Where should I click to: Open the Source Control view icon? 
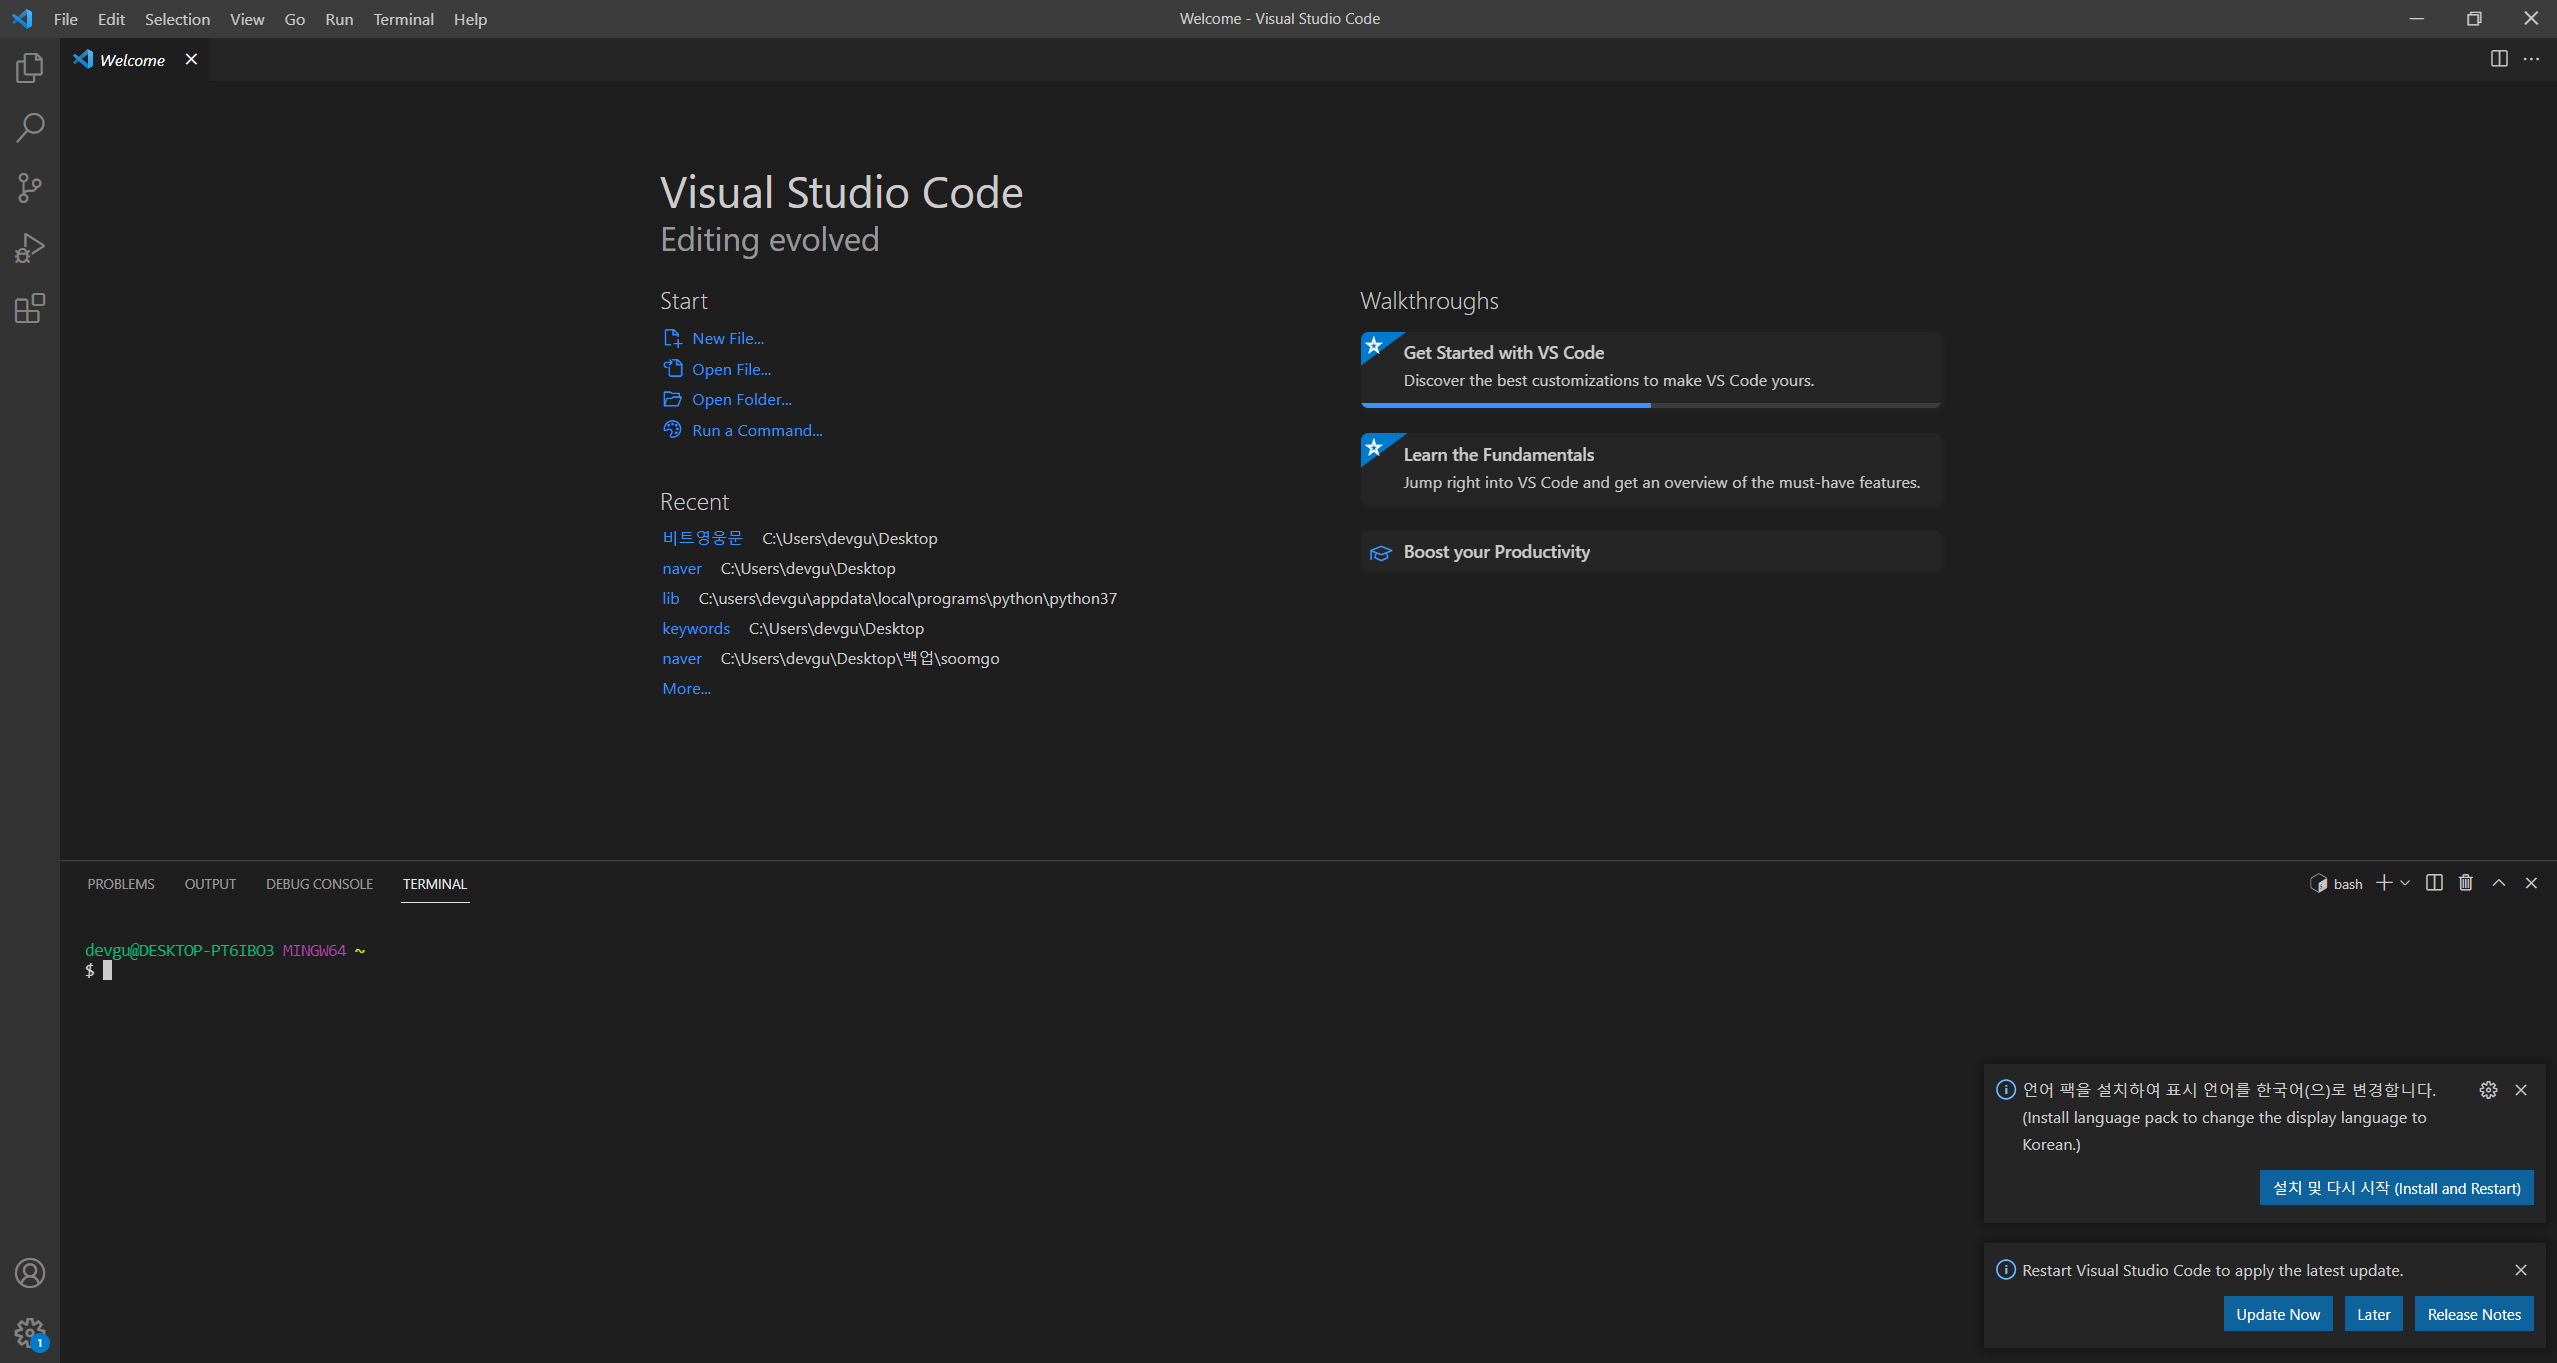coord(30,188)
